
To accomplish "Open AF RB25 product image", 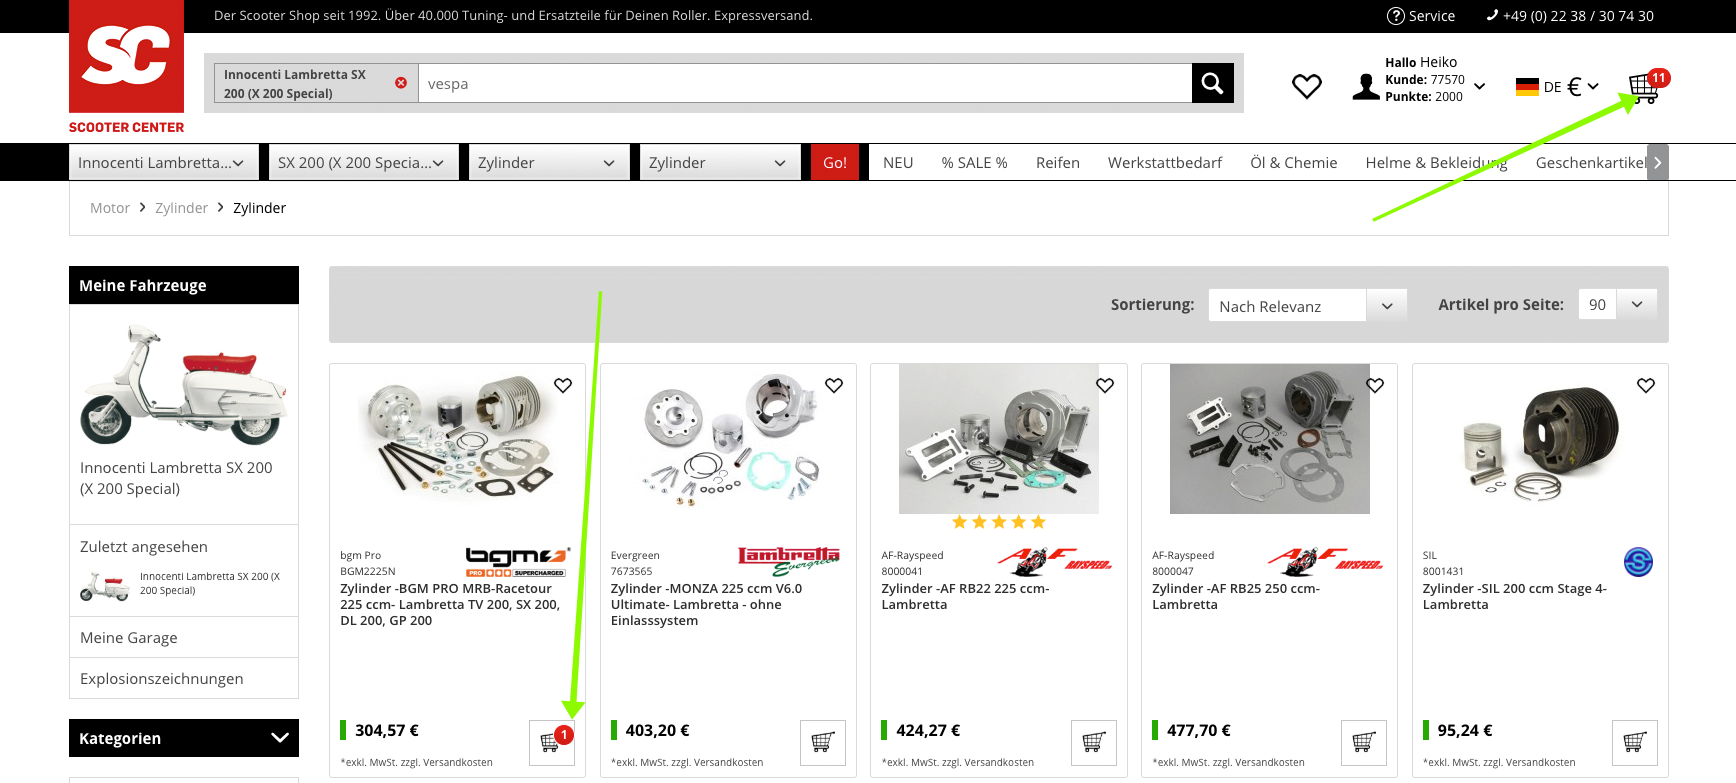I will point(1270,439).
